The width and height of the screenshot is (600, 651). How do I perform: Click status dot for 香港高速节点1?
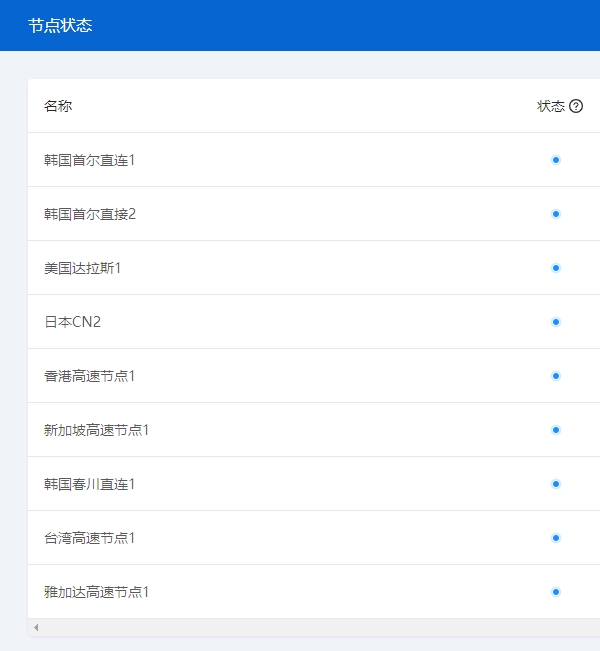(556, 376)
